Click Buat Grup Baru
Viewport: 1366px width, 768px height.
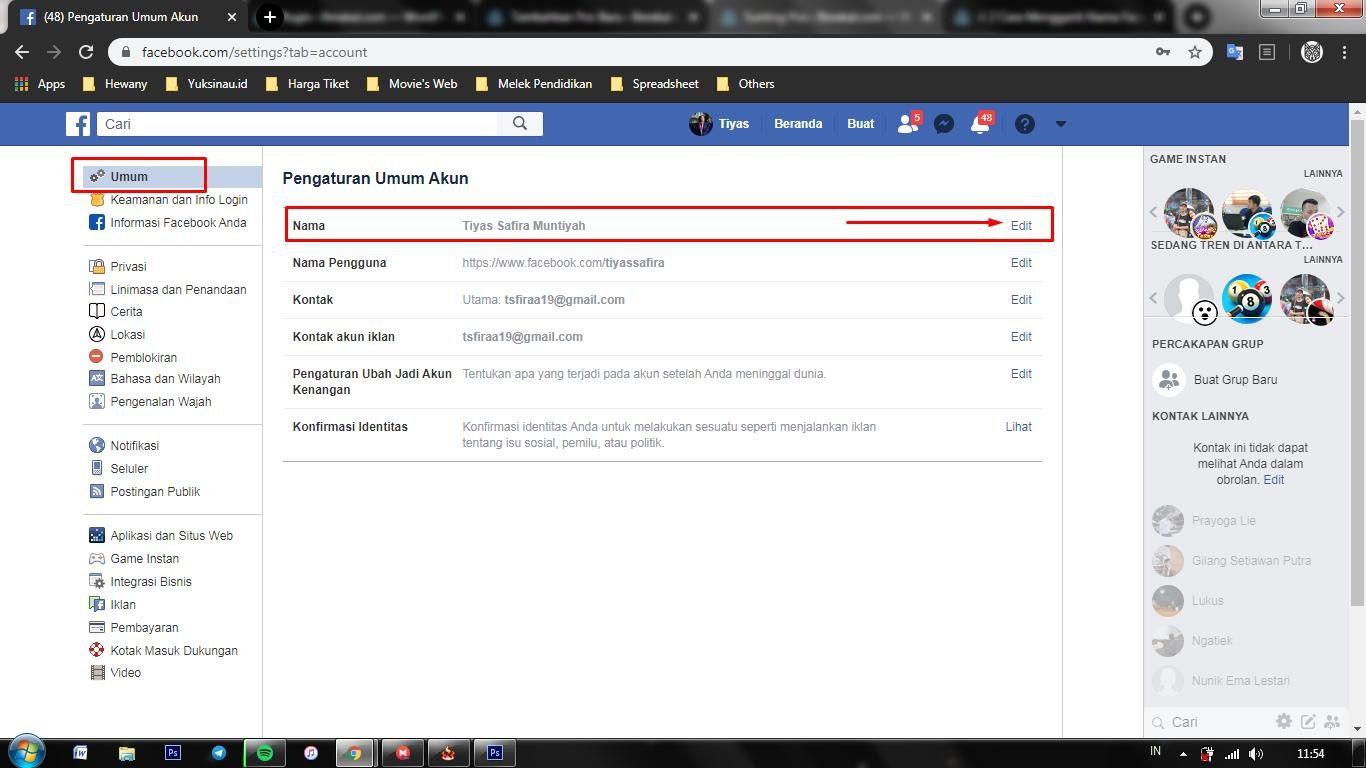[x=1235, y=379]
